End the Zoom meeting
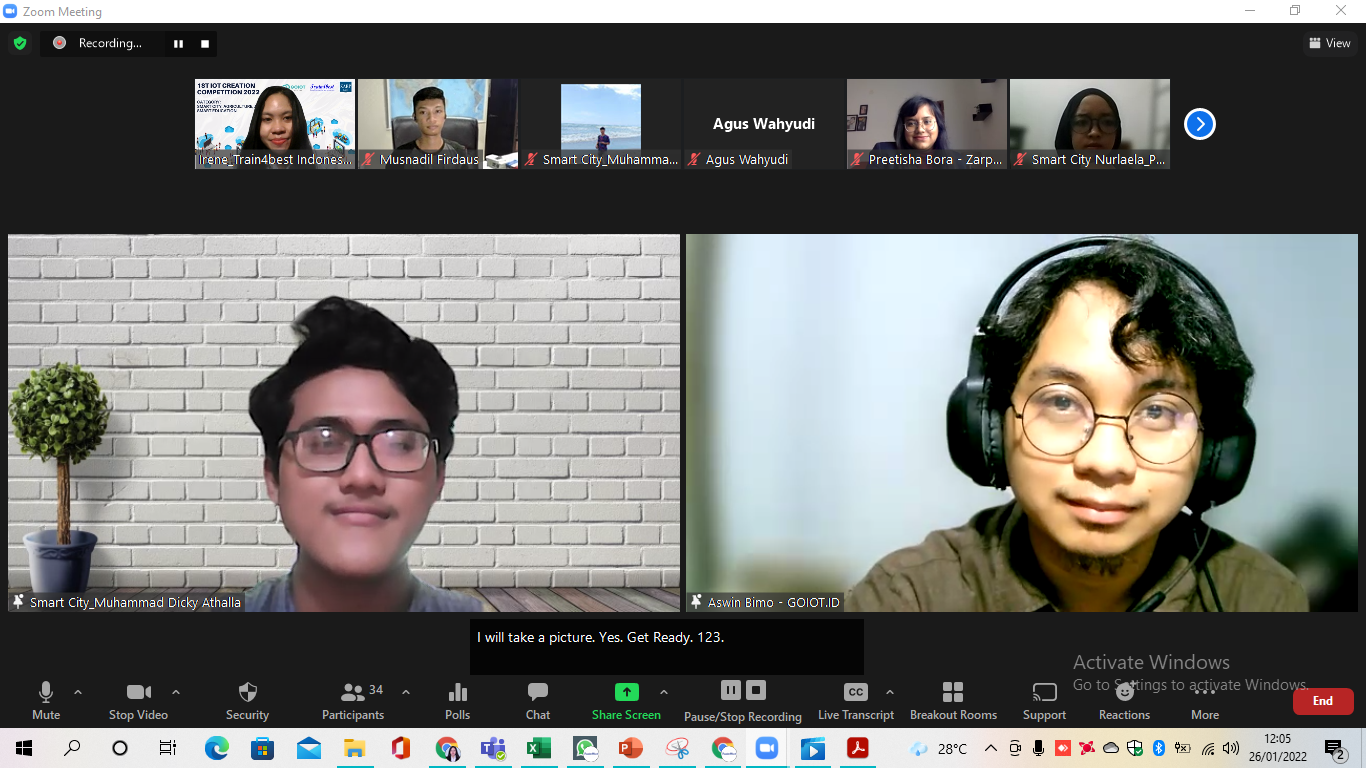 [x=1323, y=701]
